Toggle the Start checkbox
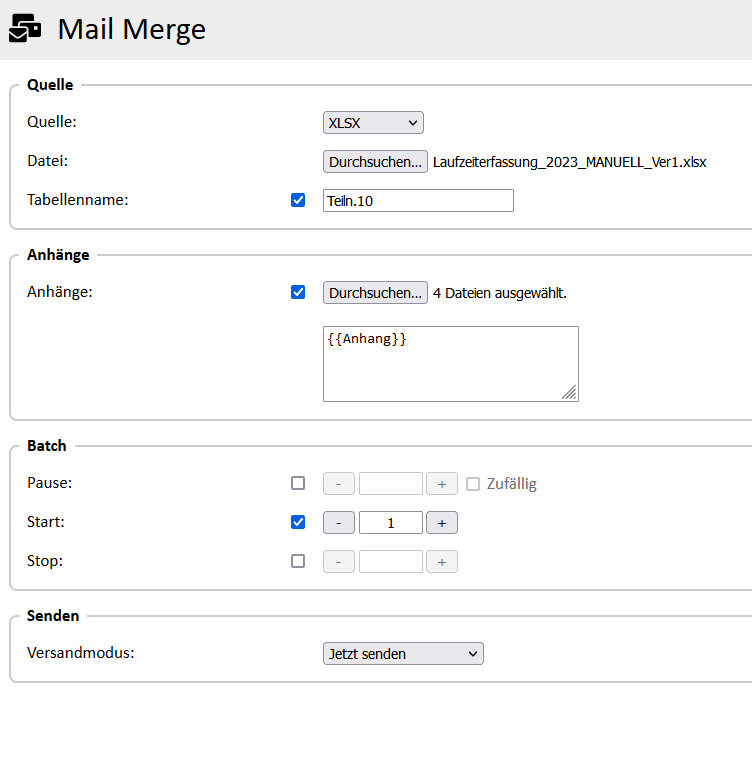 pyautogui.click(x=298, y=522)
